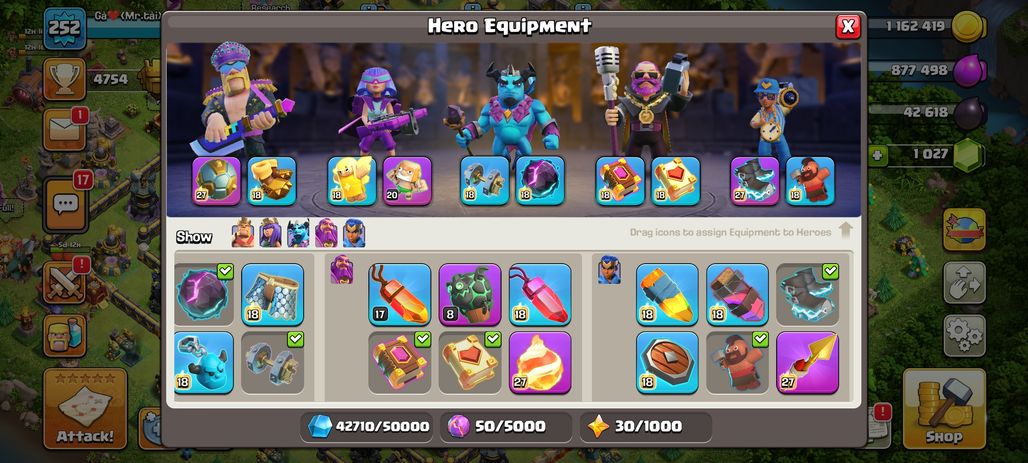The image size is (1028, 463).
Task: Choose the Rocket Spear equipment level 27
Action: click(807, 362)
